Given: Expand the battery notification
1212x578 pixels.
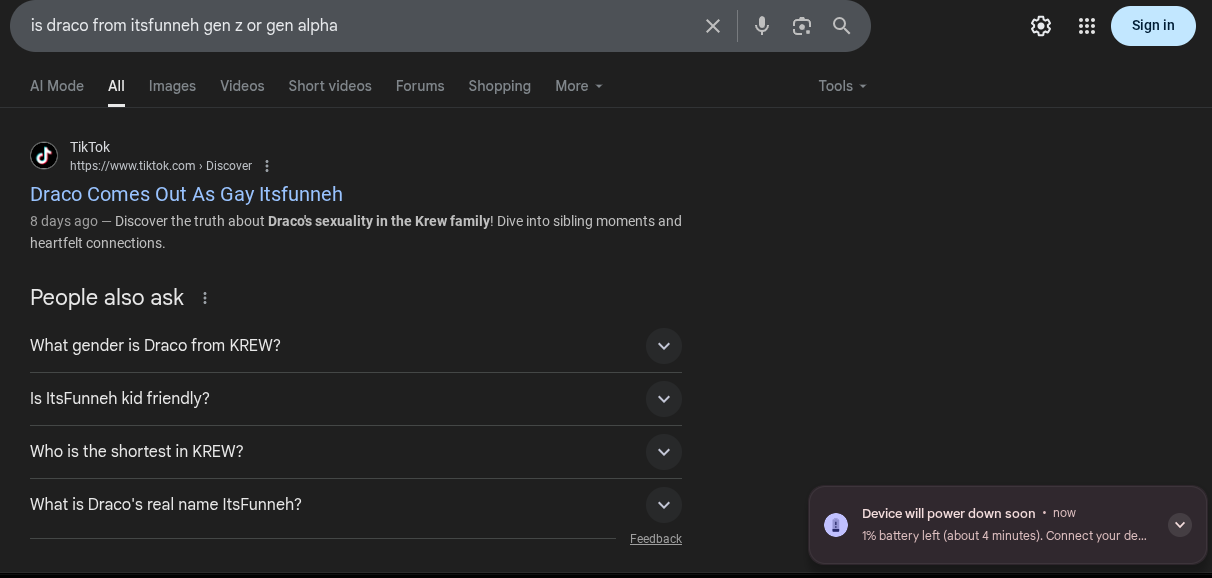Looking at the screenshot, I should click(1180, 525).
